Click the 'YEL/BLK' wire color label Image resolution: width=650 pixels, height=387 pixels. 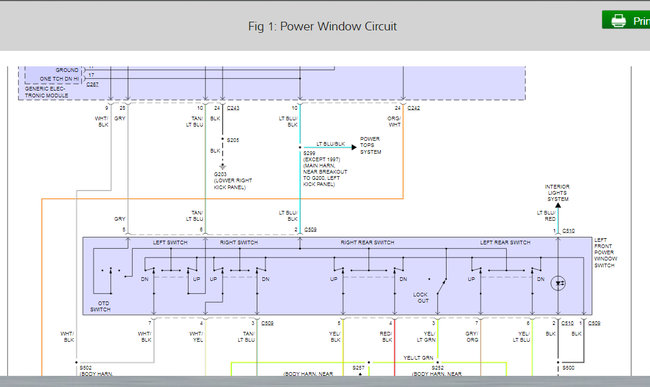tap(335, 336)
